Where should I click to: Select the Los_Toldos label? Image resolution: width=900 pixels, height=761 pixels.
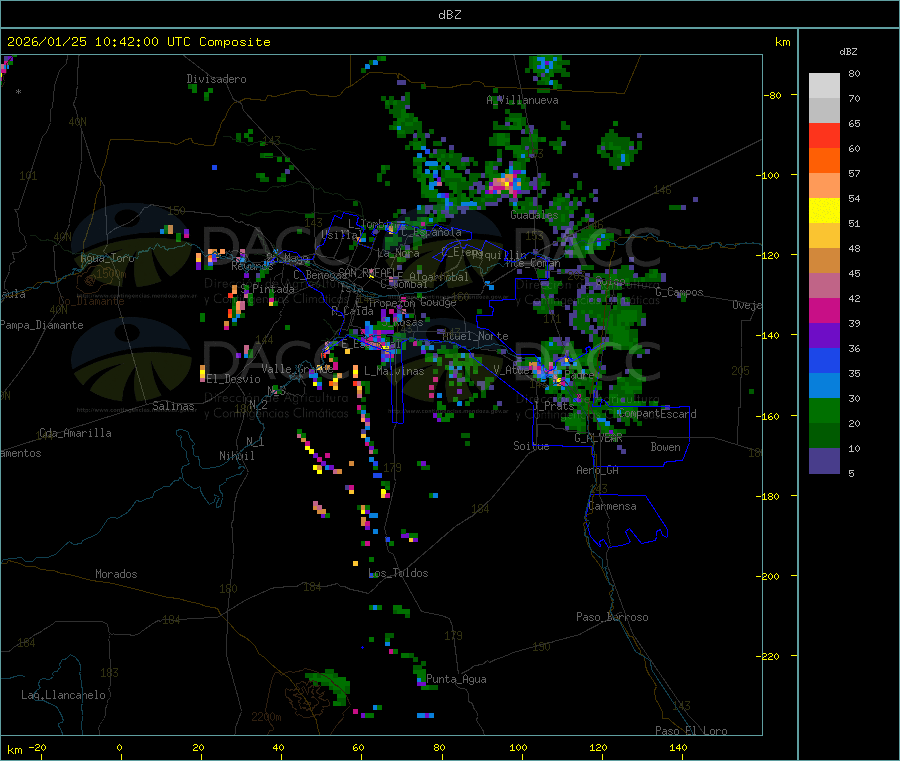click(x=398, y=573)
